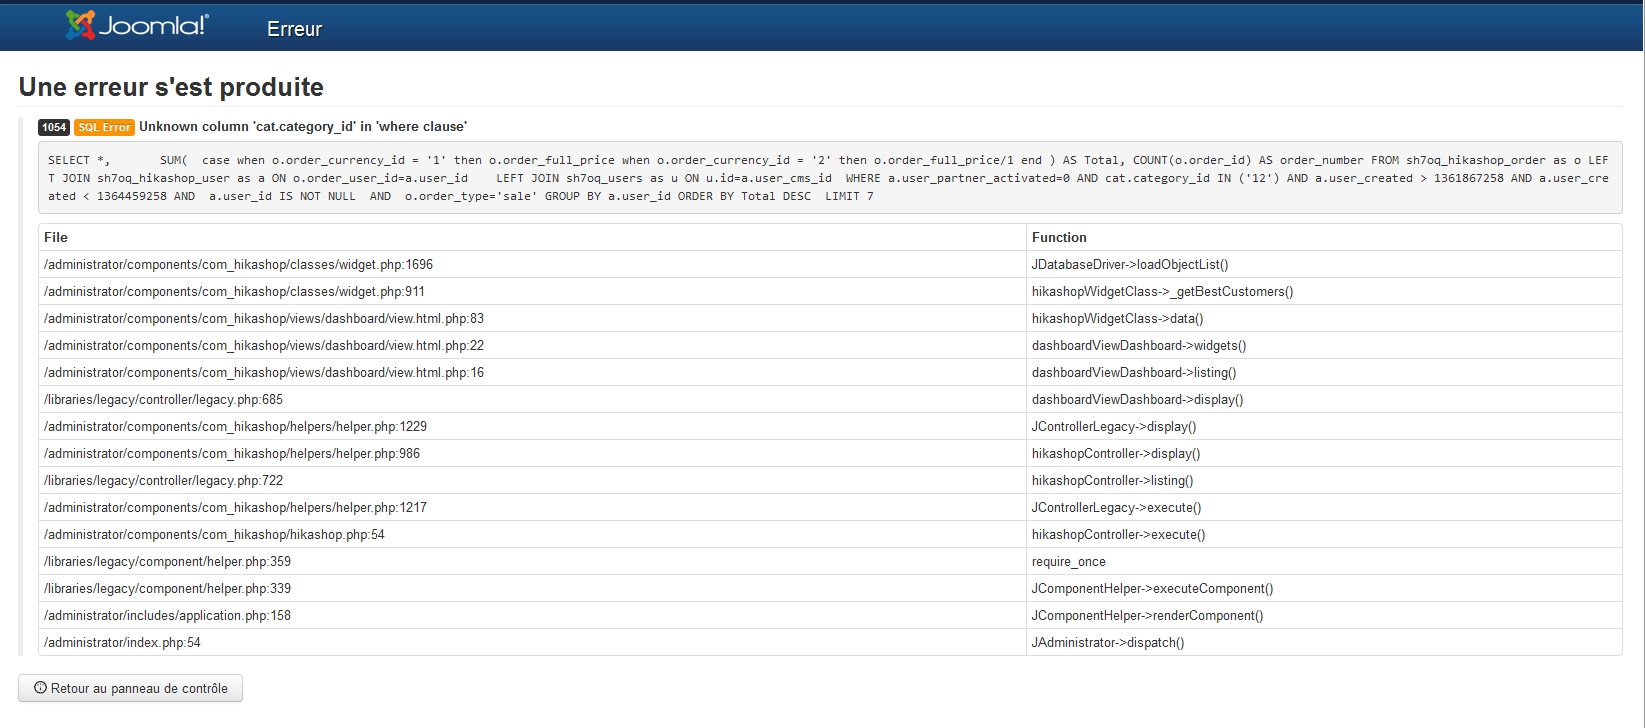This screenshot has width=1645, height=728.
Task: Click JComponentHelper->renderComponent() function cell
Action: tap(1324, 615)
